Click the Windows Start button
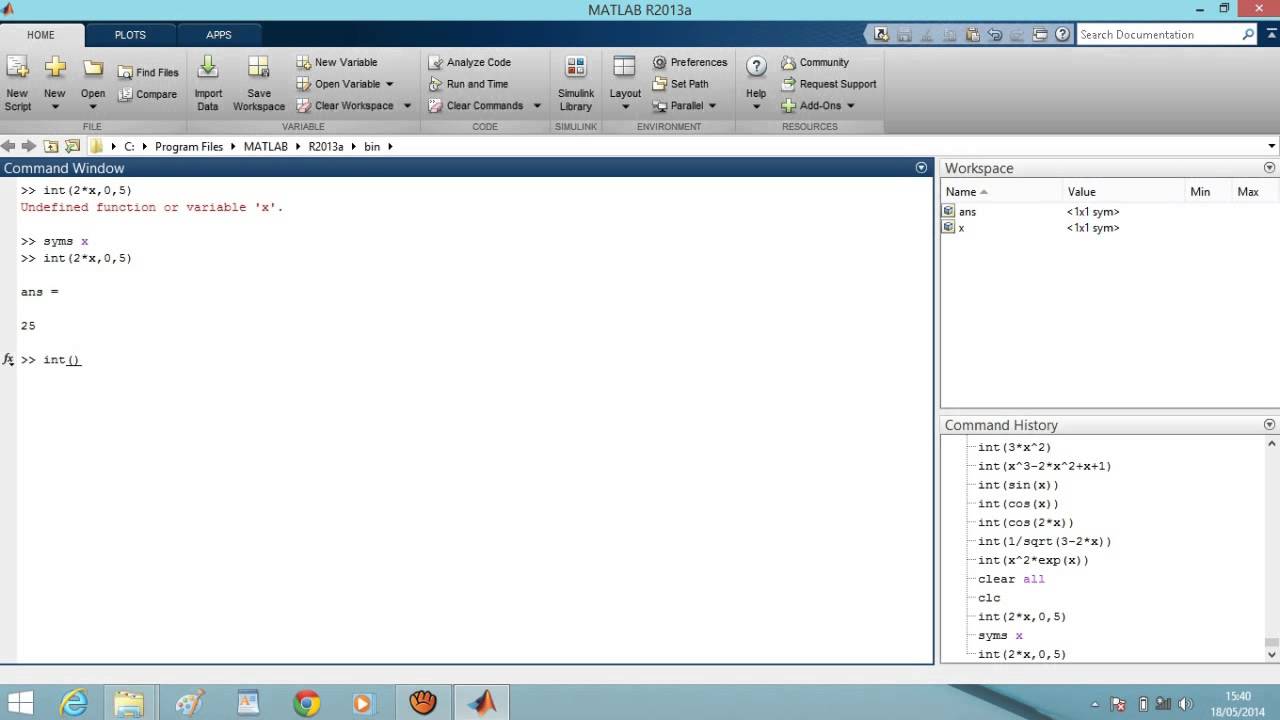This screenshot has width=1280, height=720. tap(20, 703)
